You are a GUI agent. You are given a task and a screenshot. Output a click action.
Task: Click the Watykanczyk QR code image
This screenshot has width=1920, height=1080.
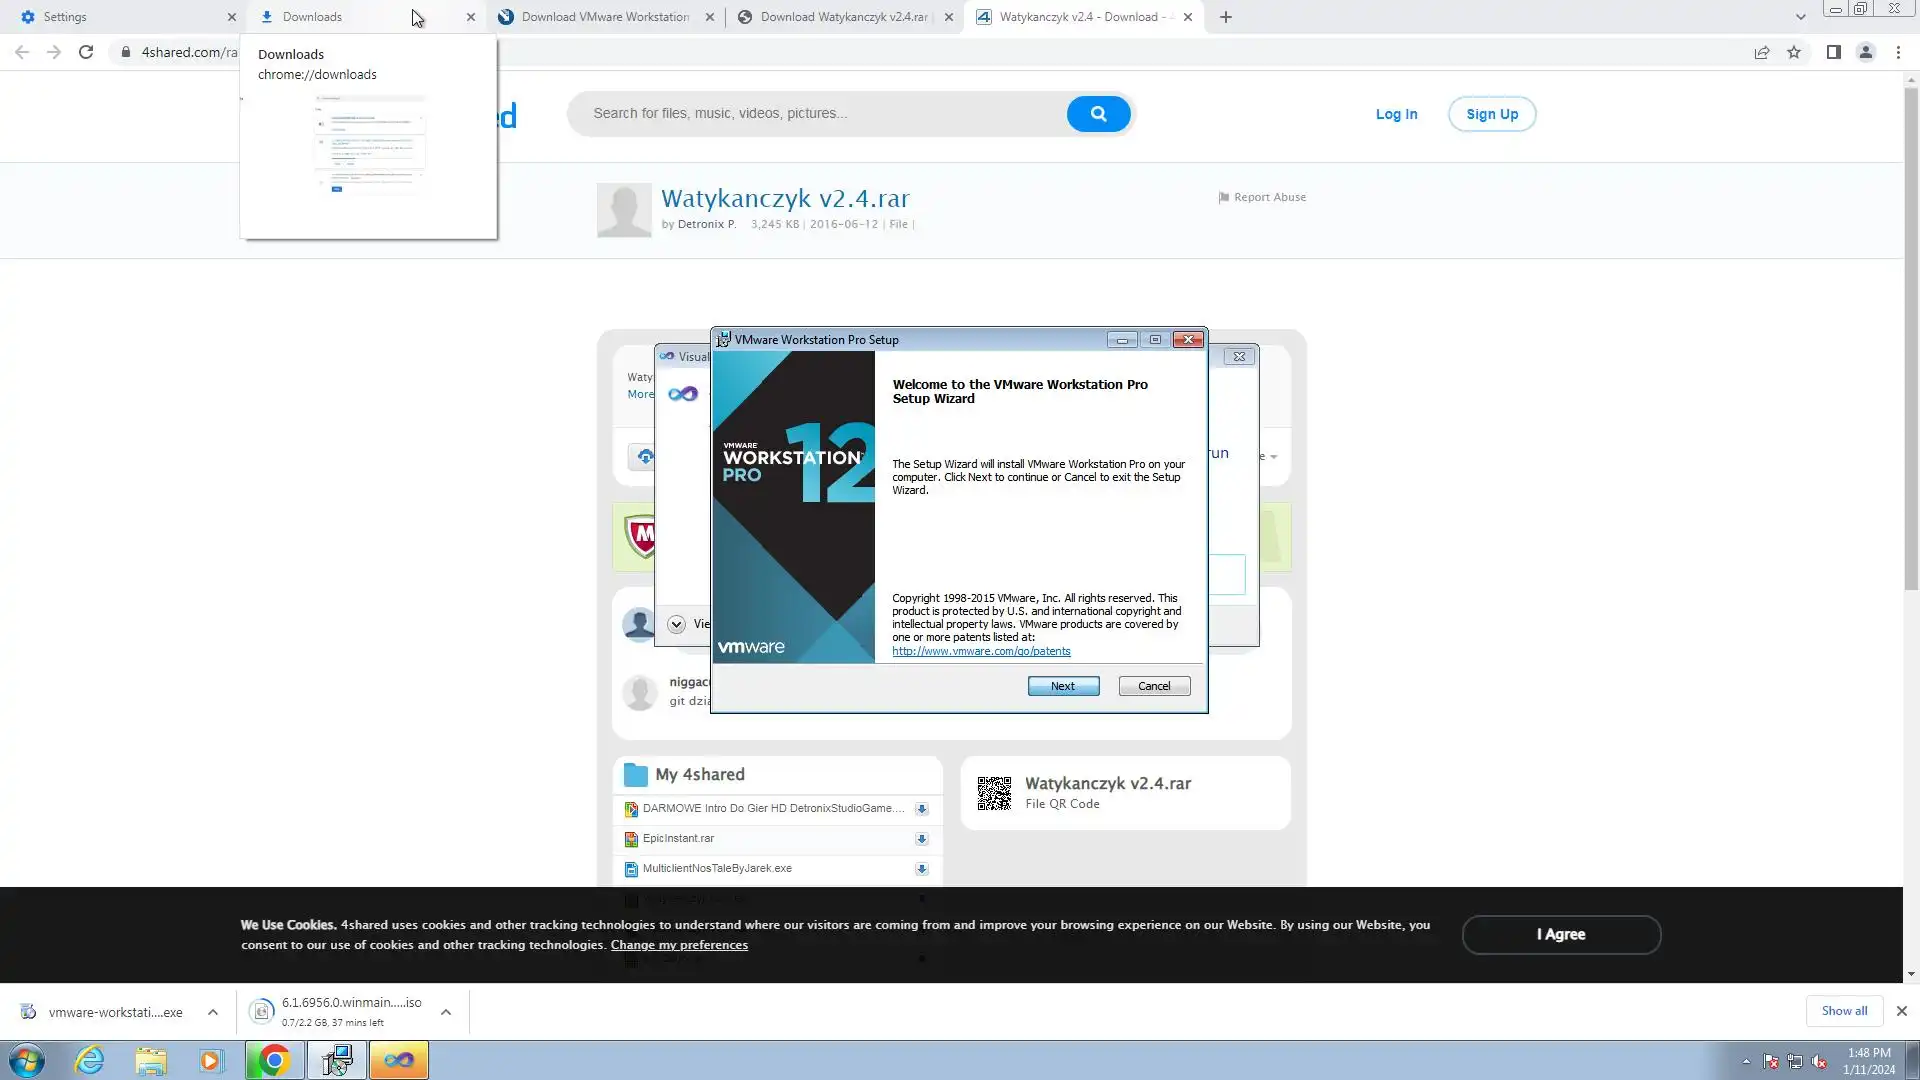[994, 793]
